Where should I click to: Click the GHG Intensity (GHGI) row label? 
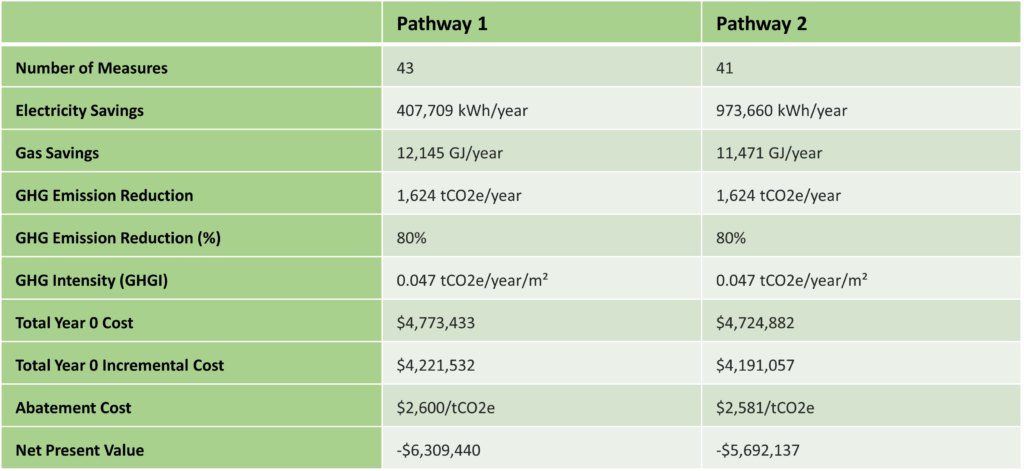[91, 280]
